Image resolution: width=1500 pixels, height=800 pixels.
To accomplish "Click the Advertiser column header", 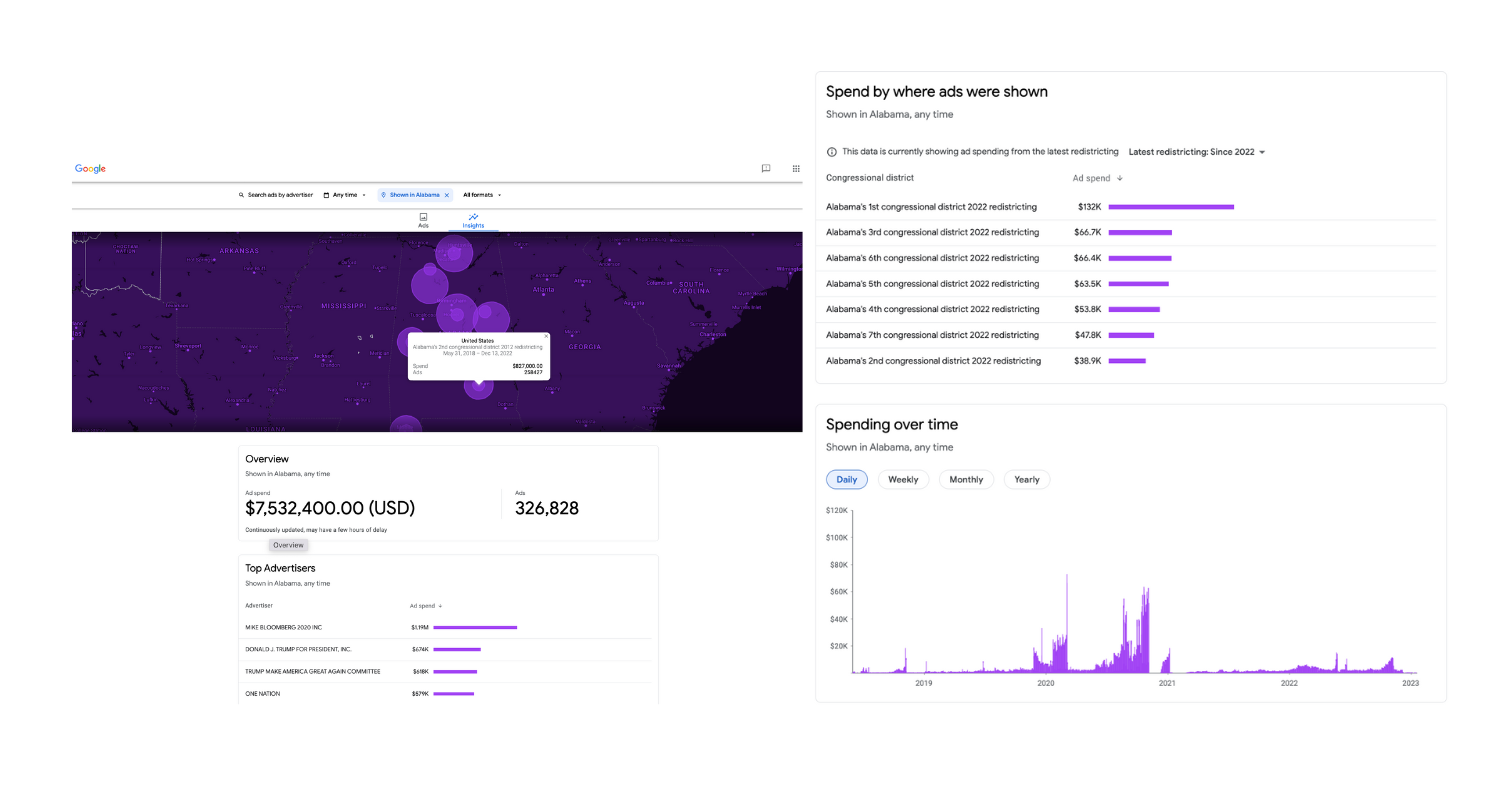I will [x=259, y=606].
